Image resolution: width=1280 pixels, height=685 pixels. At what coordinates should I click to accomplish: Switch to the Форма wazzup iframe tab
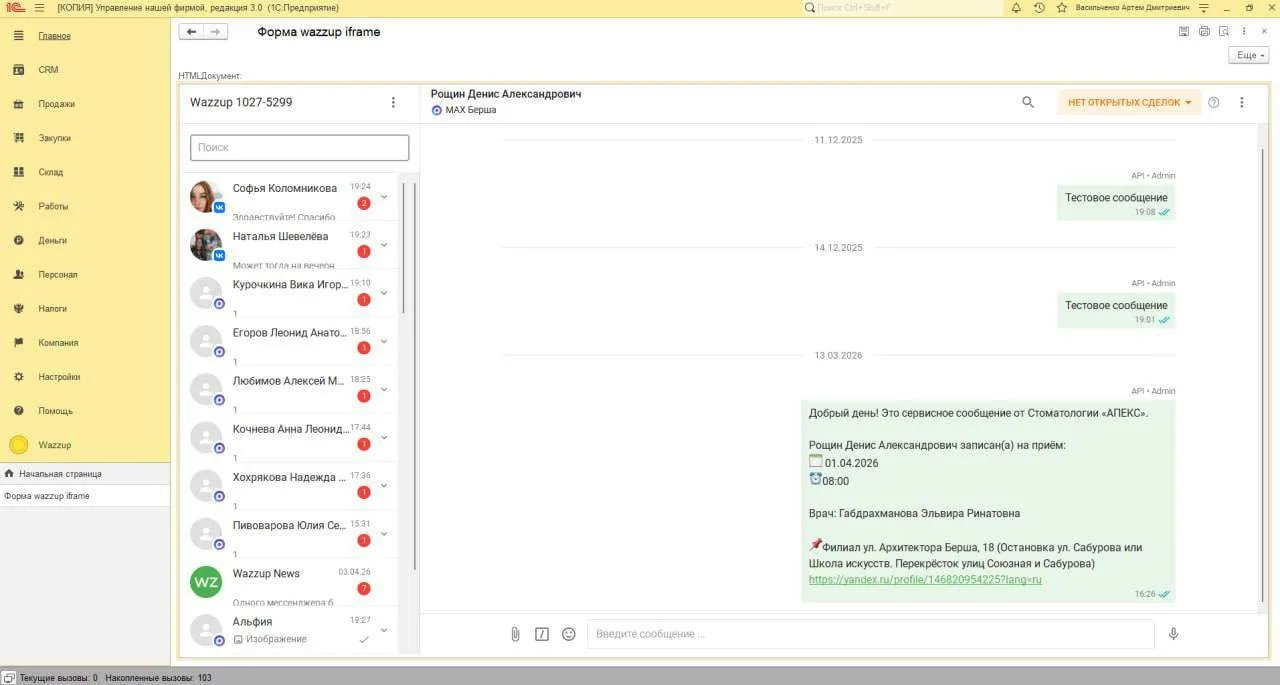[84, 496]
